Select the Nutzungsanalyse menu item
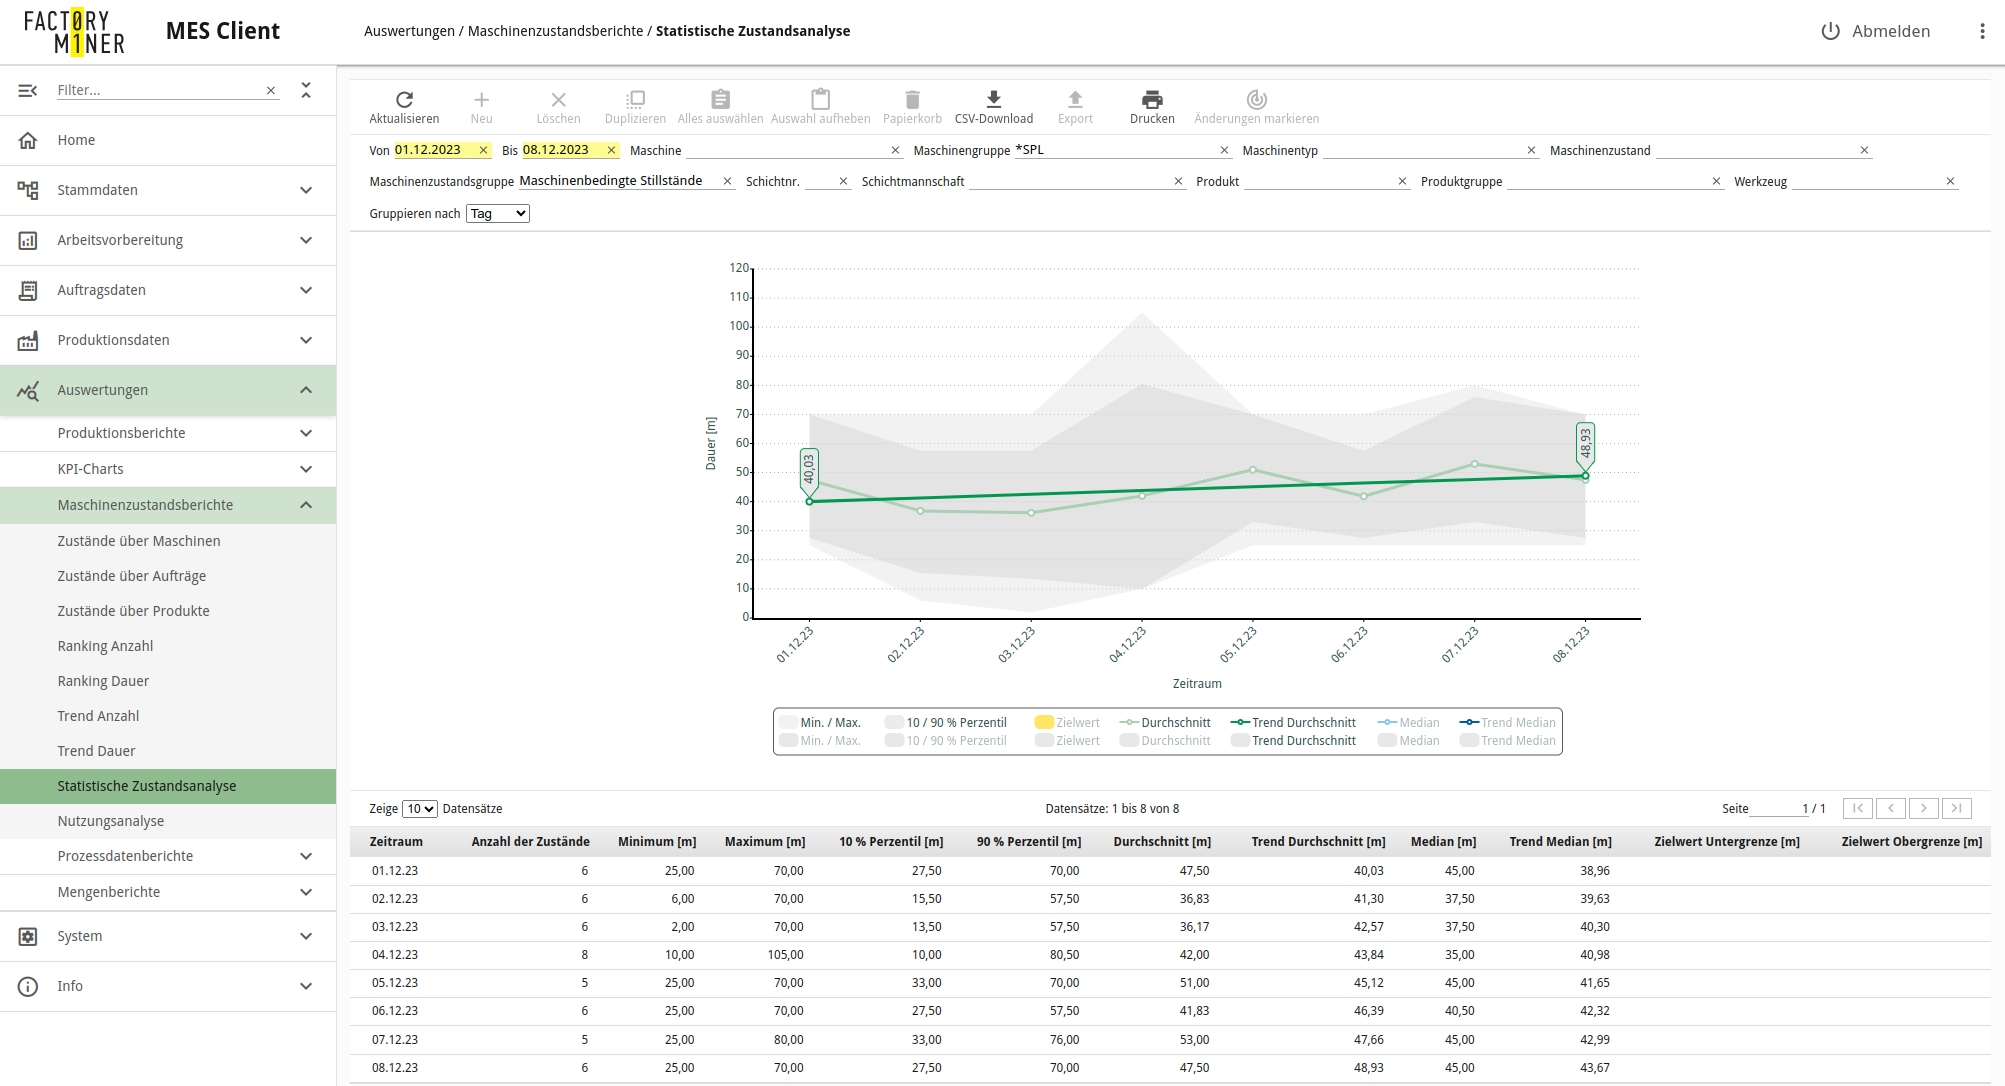Image resolution: width=2005 pixels, height=1086 pixels. (111, 821)
